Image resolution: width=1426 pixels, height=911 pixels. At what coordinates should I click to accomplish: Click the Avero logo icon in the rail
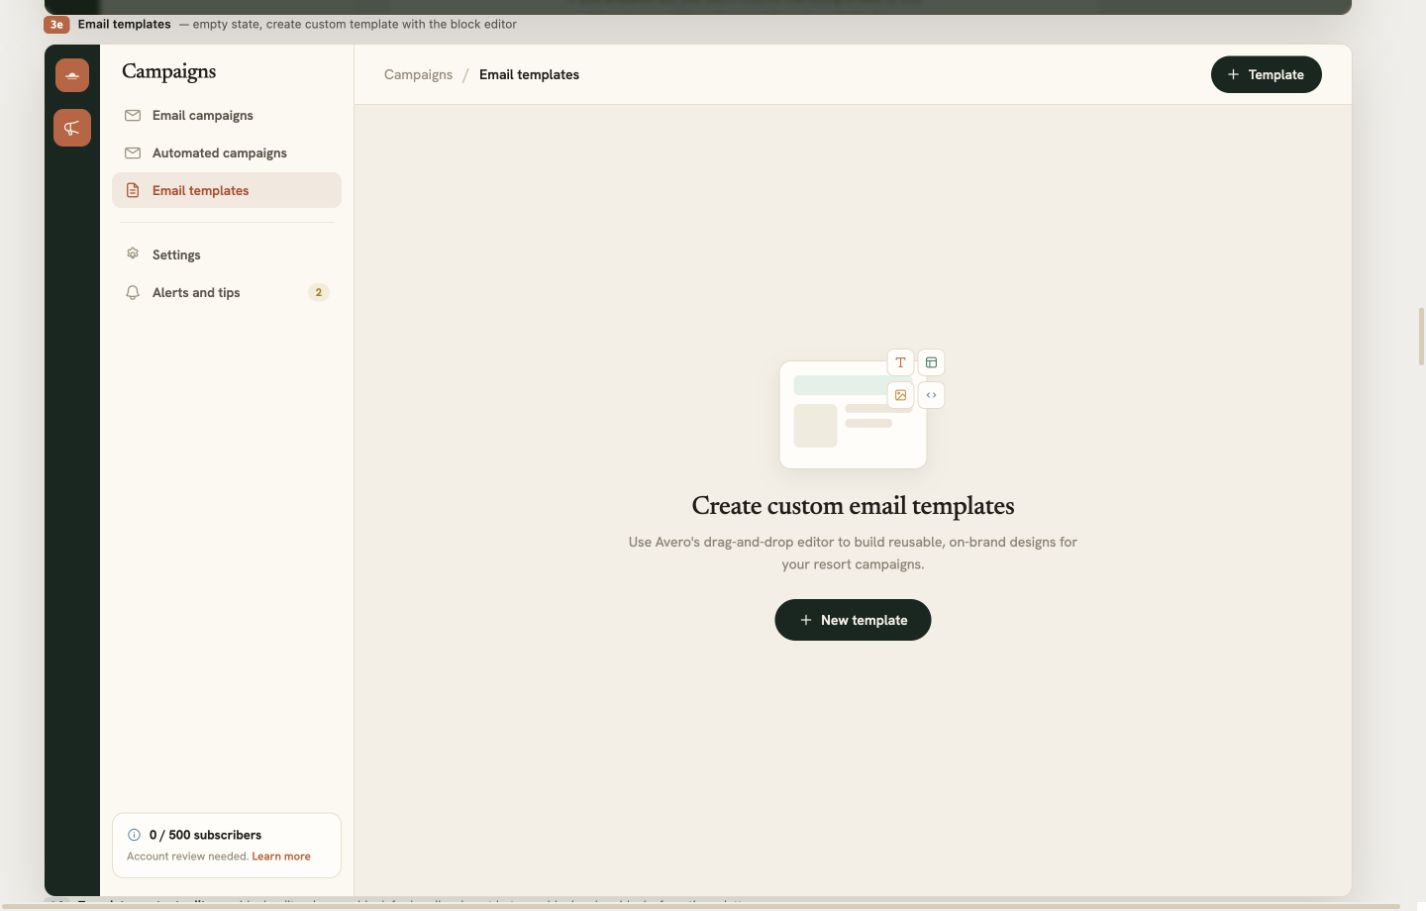[x=72, y=75]
